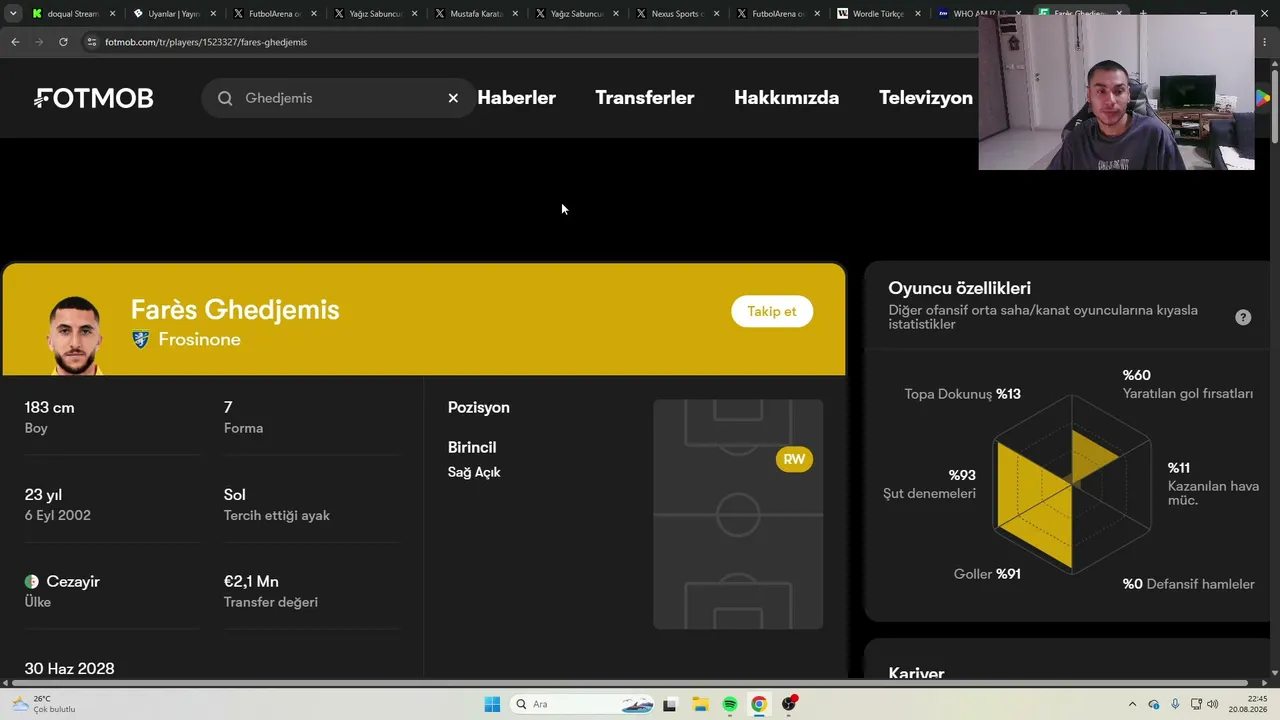Expand the tab search dropdown
The height and width of the screenshot is (720, 1280).
(13, 14)
